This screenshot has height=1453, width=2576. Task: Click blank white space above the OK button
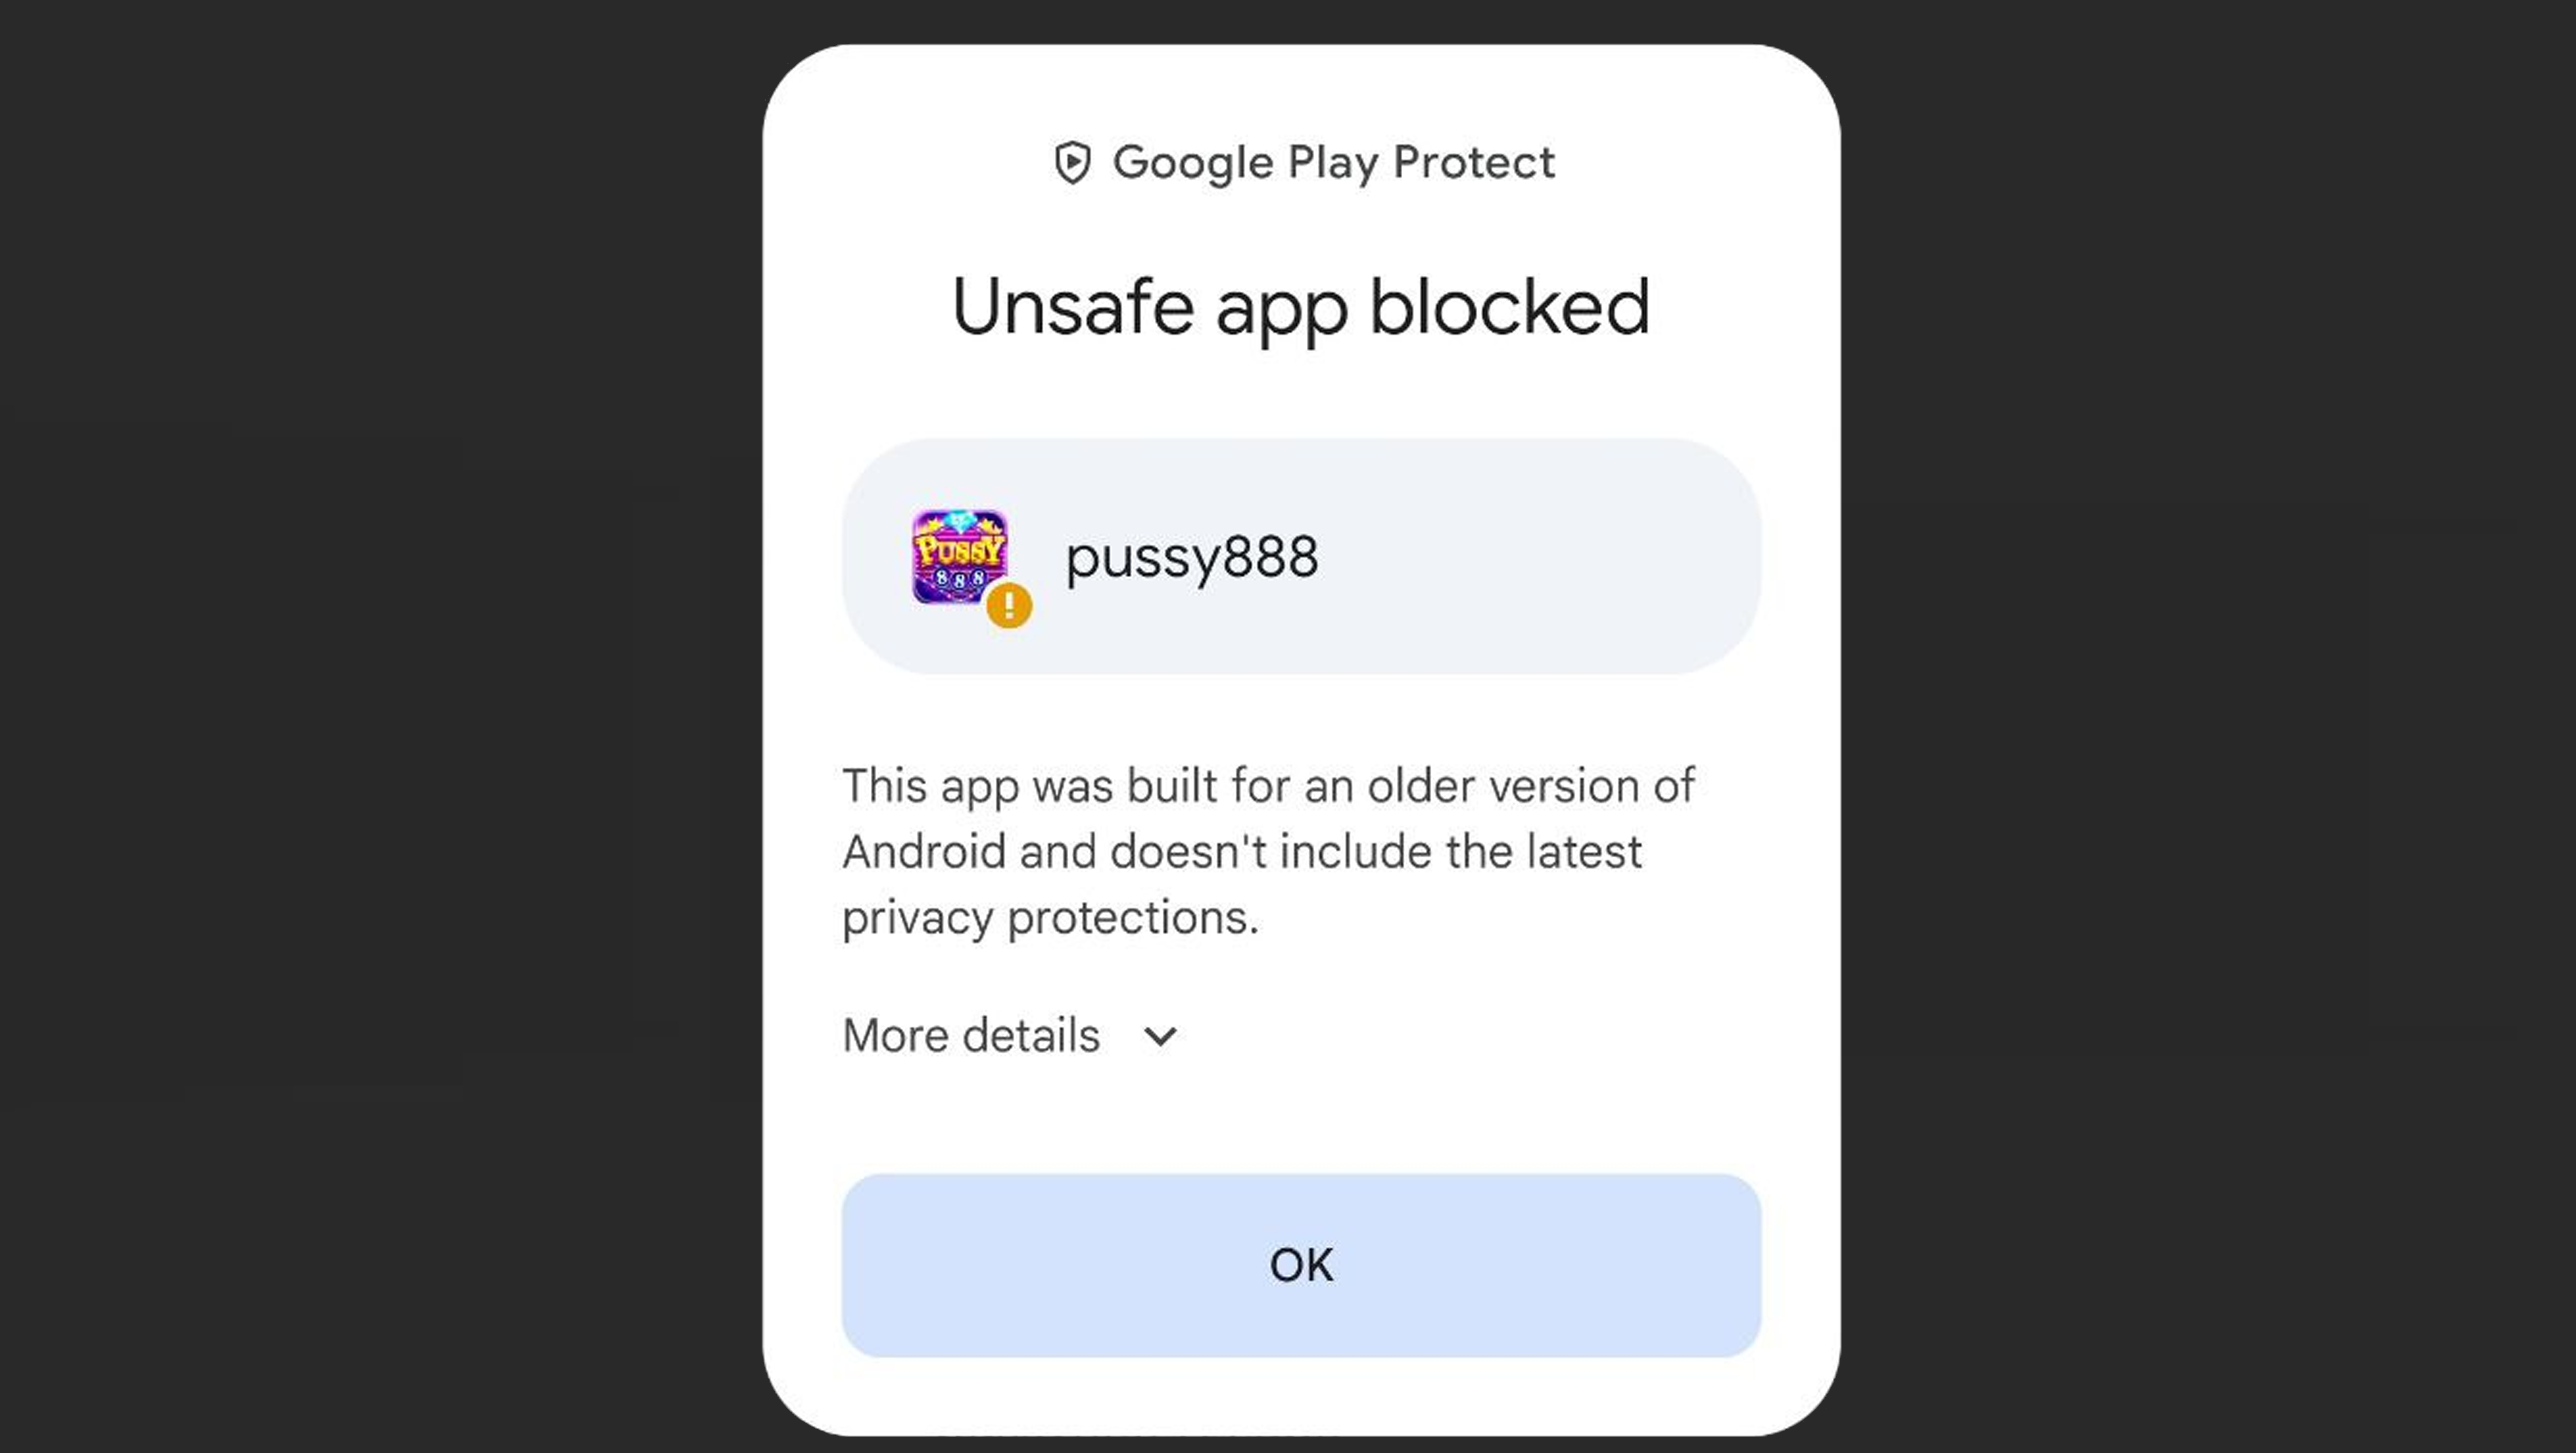click(1300, 1120)
